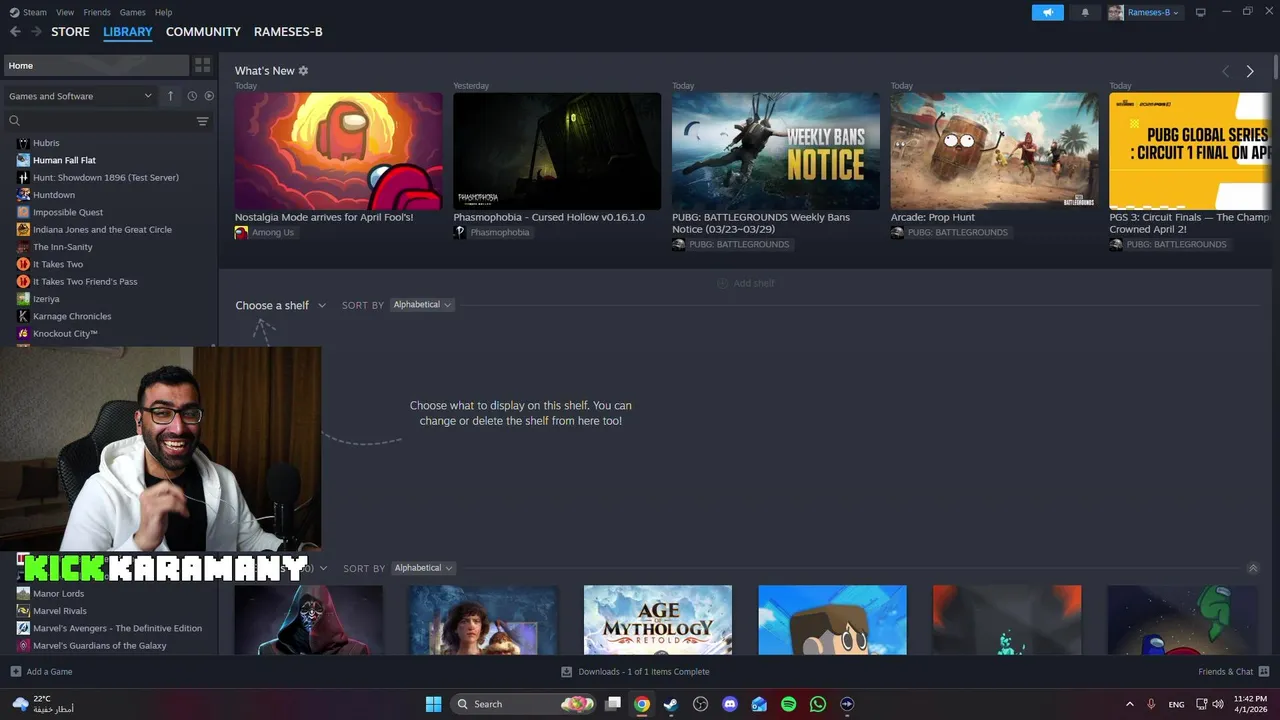Viewport: 1280px width, 720px height.
Task: Open the collections grid view icon
Action: 203,65
